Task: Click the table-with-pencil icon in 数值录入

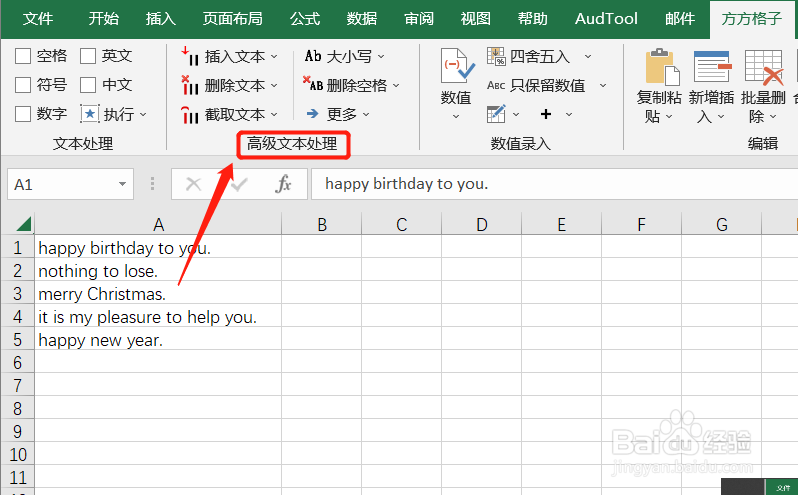Action: click(x=496, y=114)
